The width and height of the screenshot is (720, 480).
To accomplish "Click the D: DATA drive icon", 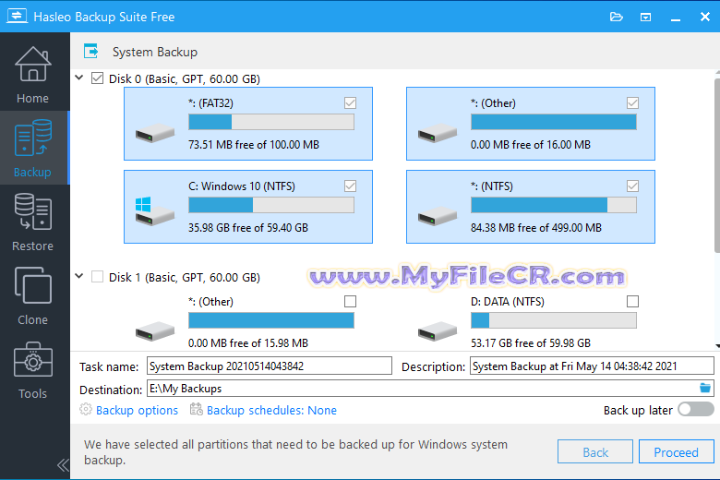I will pyautogui.click(x=437, y=331).
